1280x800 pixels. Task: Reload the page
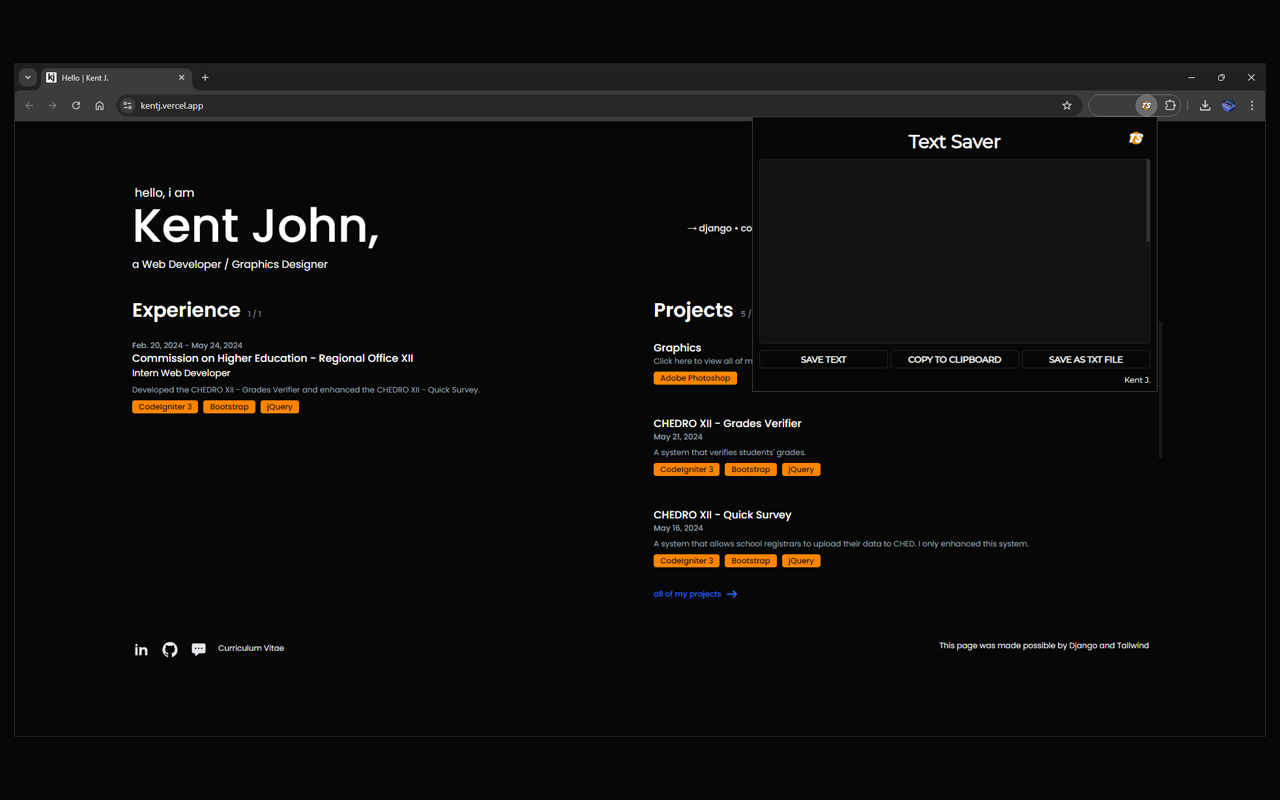[76, 106]
